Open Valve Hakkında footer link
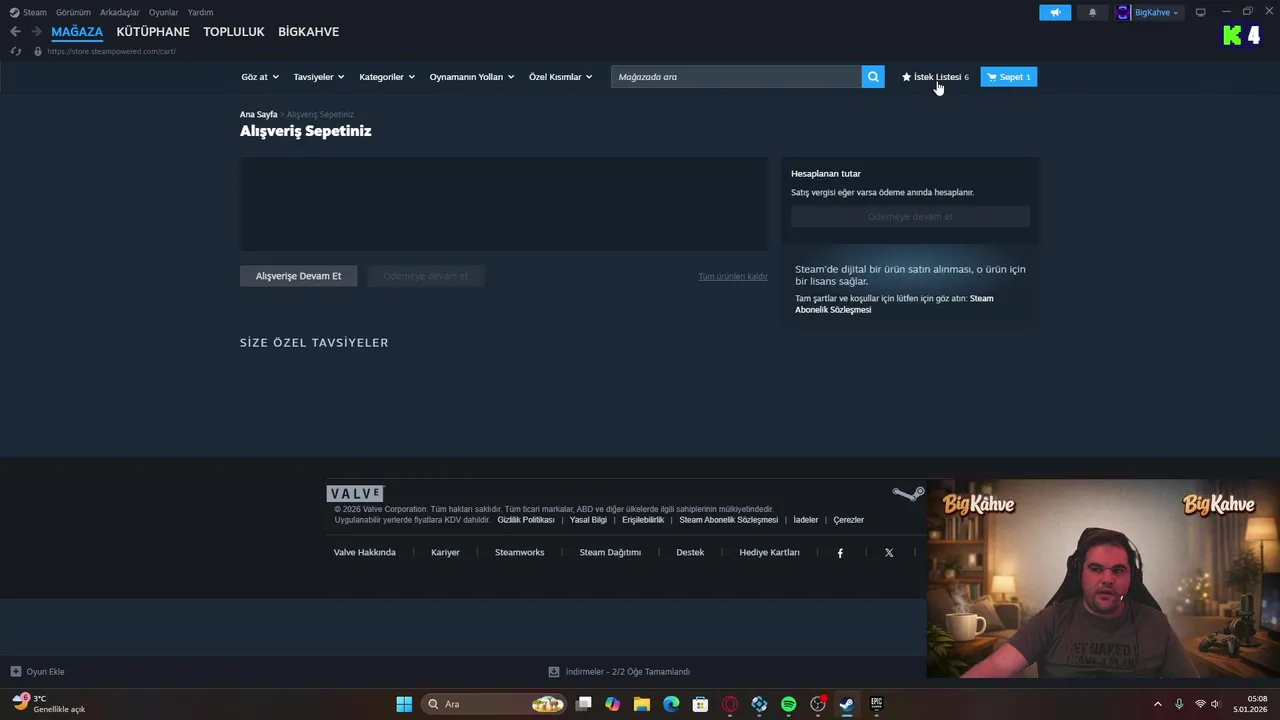Image resolution: width=1280 pixels, height=720 pixels. [x=365, y=553]
